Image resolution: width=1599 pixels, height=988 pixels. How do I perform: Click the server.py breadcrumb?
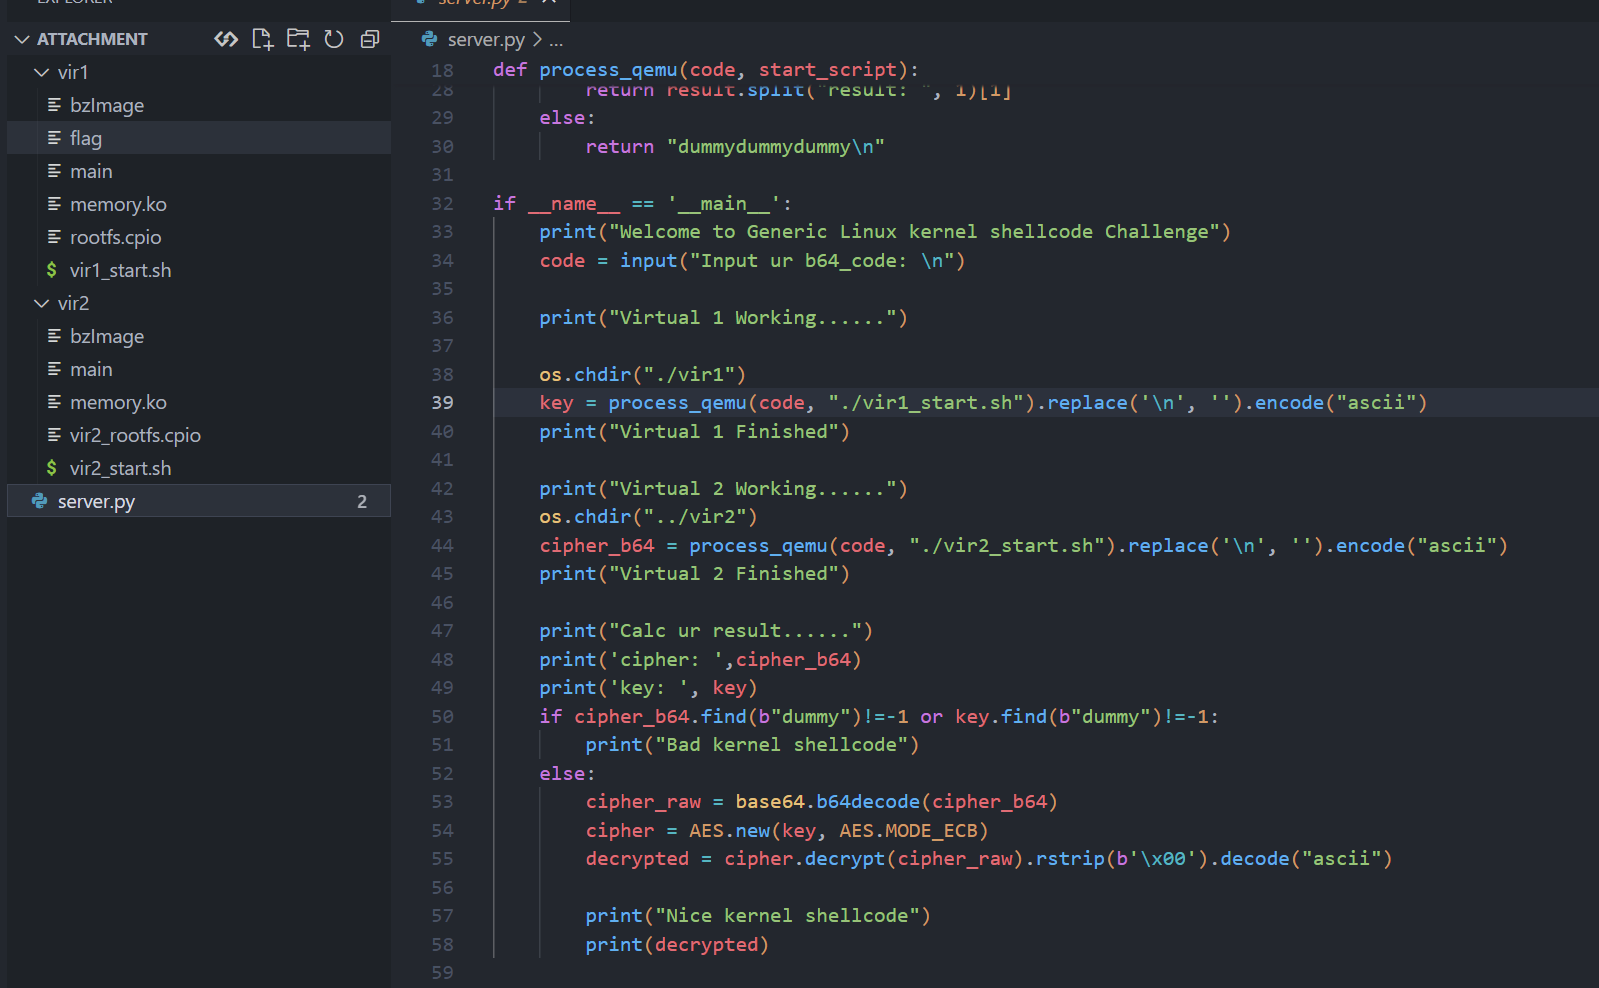pyautogui.click(x=486, y=39)
